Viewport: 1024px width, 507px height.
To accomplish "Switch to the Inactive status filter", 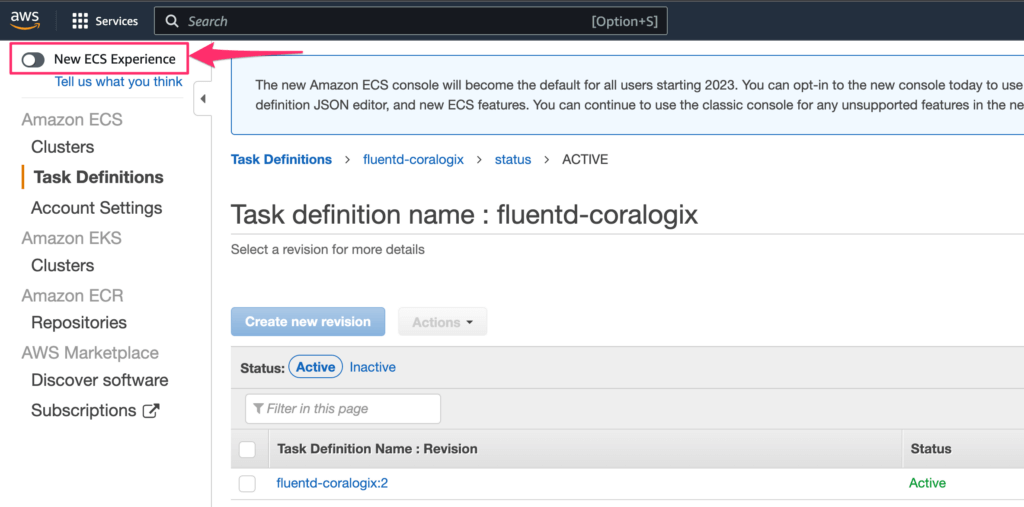I will pyautogui.click(x=372, y=367).
